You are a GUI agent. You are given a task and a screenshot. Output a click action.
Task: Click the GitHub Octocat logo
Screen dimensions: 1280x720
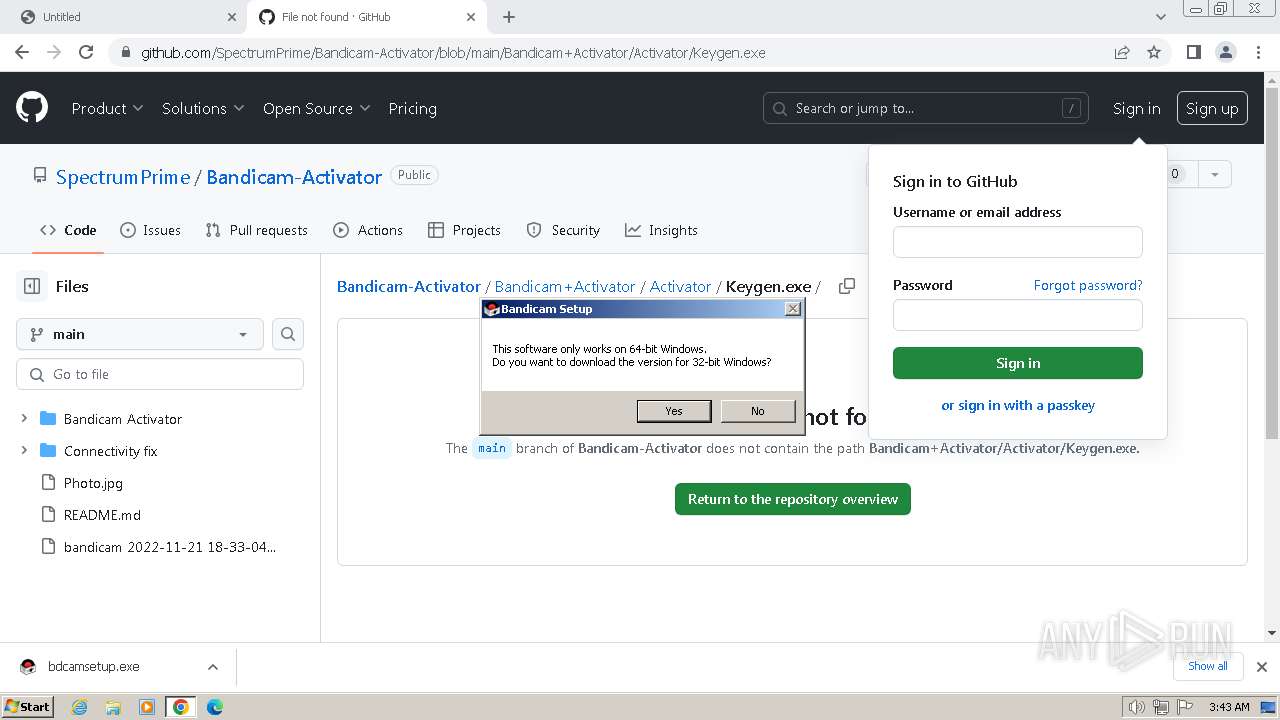pyautogui.click(x=32, y=108)
